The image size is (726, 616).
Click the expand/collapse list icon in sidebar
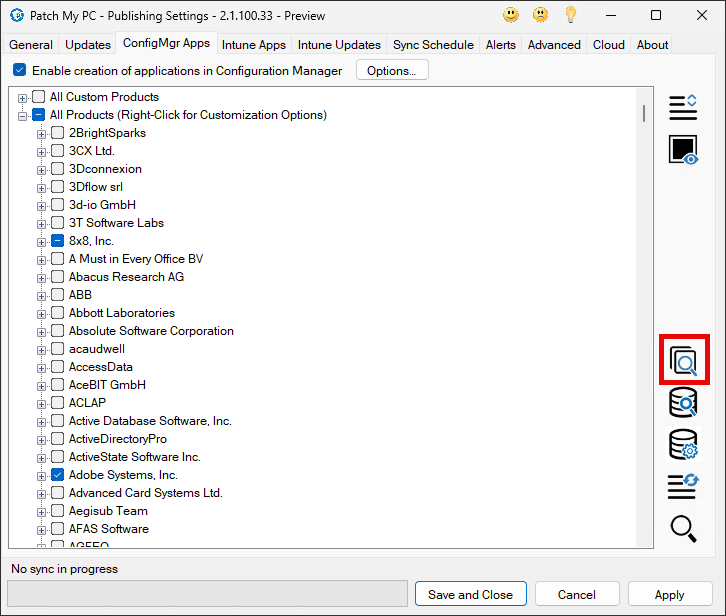coord(683,107)
